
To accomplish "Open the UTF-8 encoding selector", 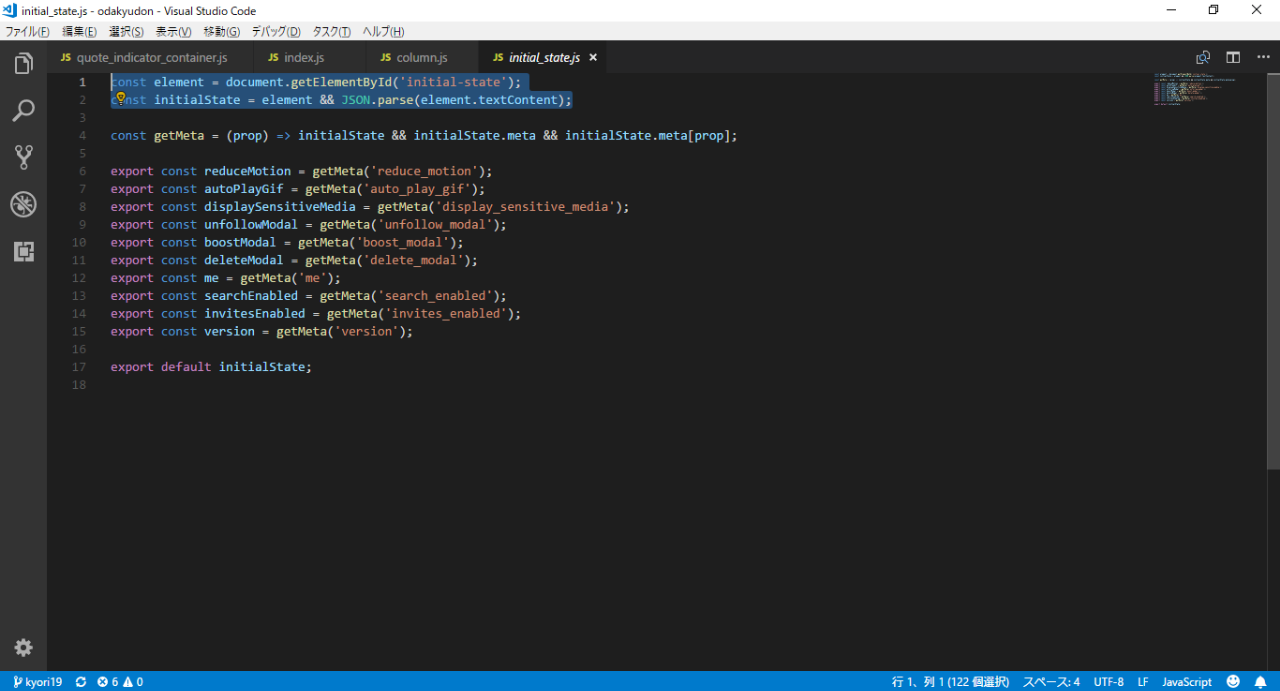I will pyautogui.click(x=1108, y=682).
